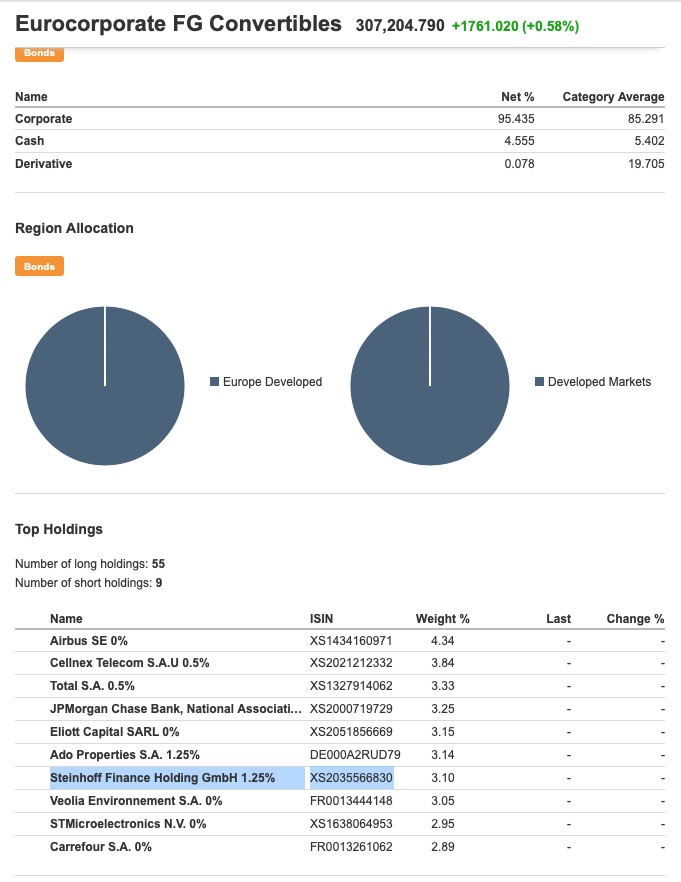Click the Last column header

[558, 619]
